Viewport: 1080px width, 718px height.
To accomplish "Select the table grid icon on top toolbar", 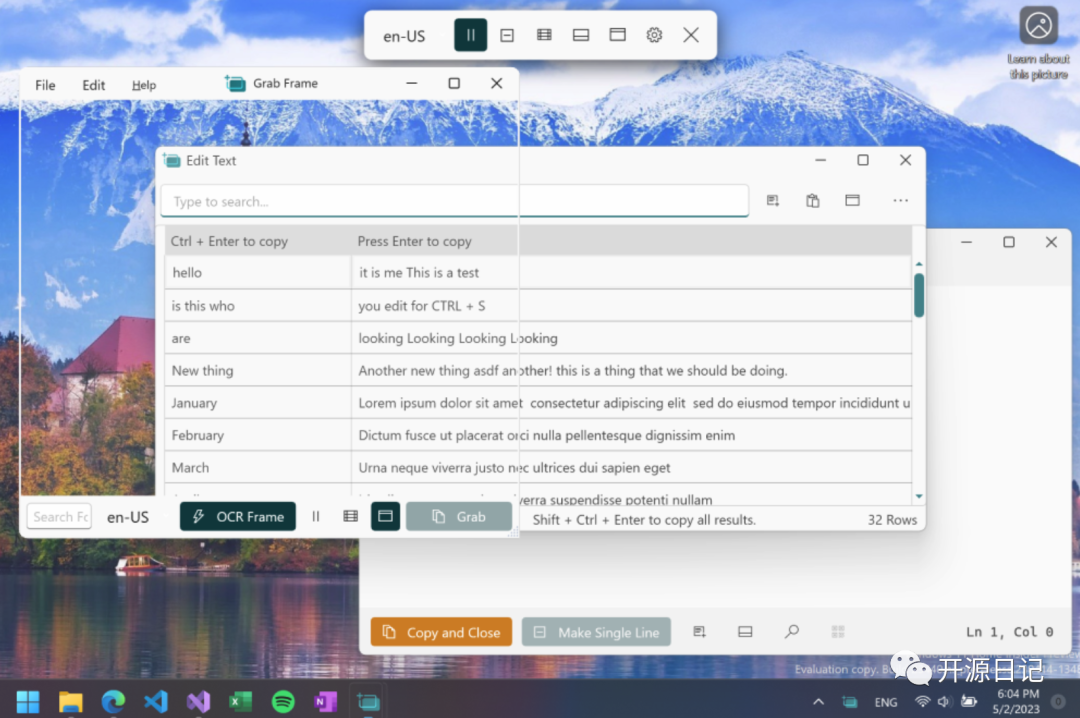I will 544,34.
